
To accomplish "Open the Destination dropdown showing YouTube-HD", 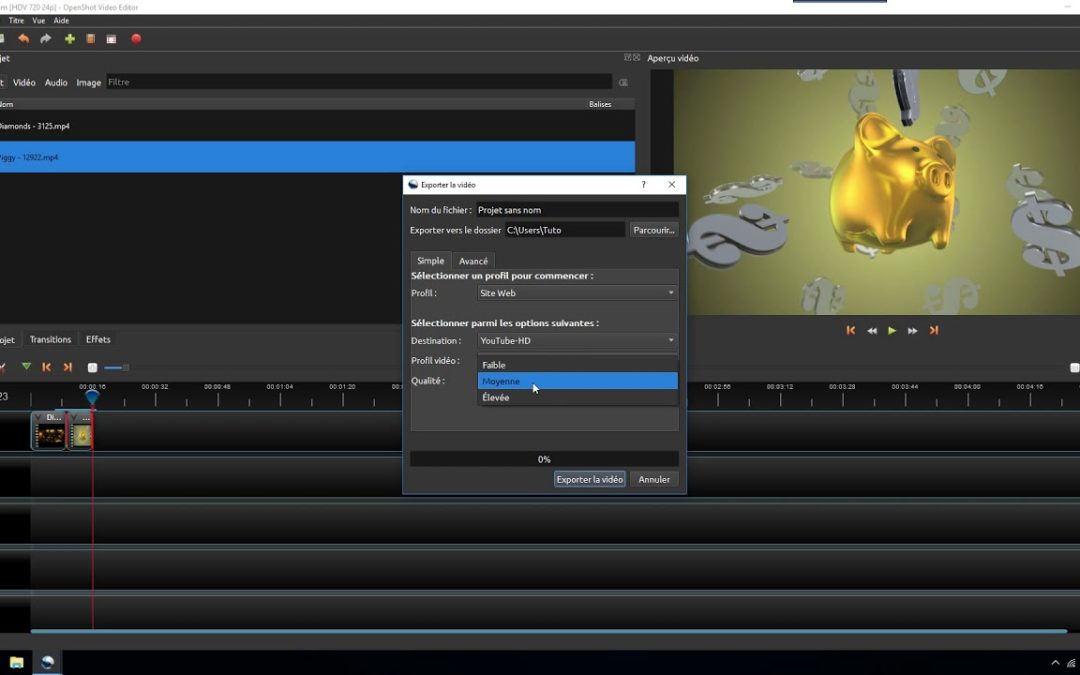I will 577,341.
